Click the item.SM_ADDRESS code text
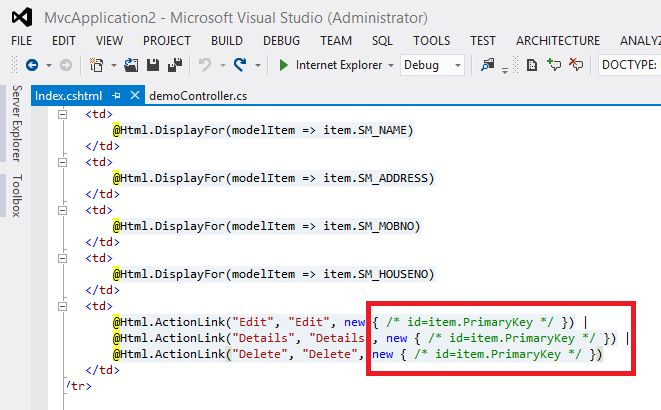Viewport: 661px width, 410px height. click(x=376, y=178)
